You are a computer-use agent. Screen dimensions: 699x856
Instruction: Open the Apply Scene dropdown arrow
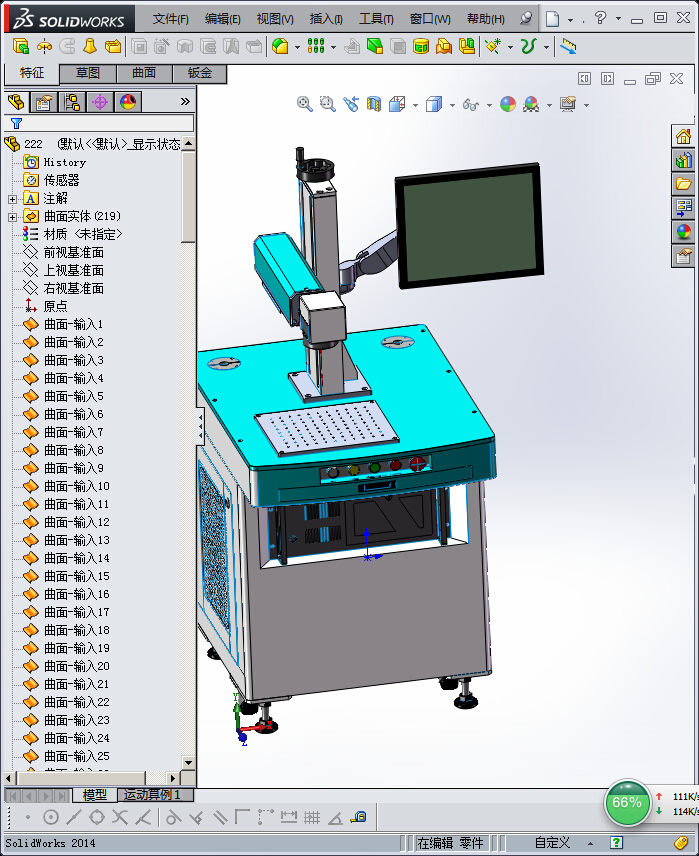click(x=549, y=105)
